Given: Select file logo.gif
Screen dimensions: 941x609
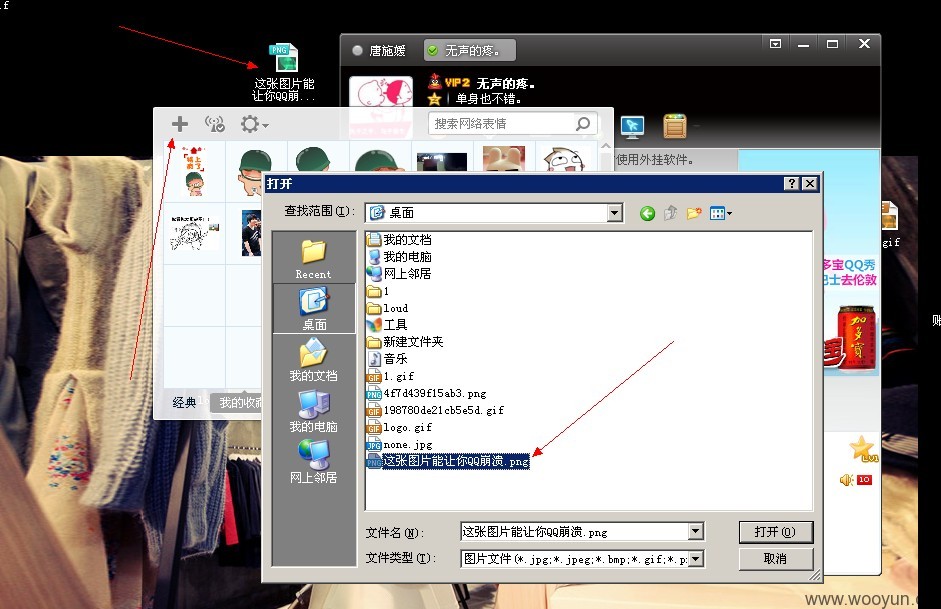Looking at the screenshot, I should tap(400, 427).
